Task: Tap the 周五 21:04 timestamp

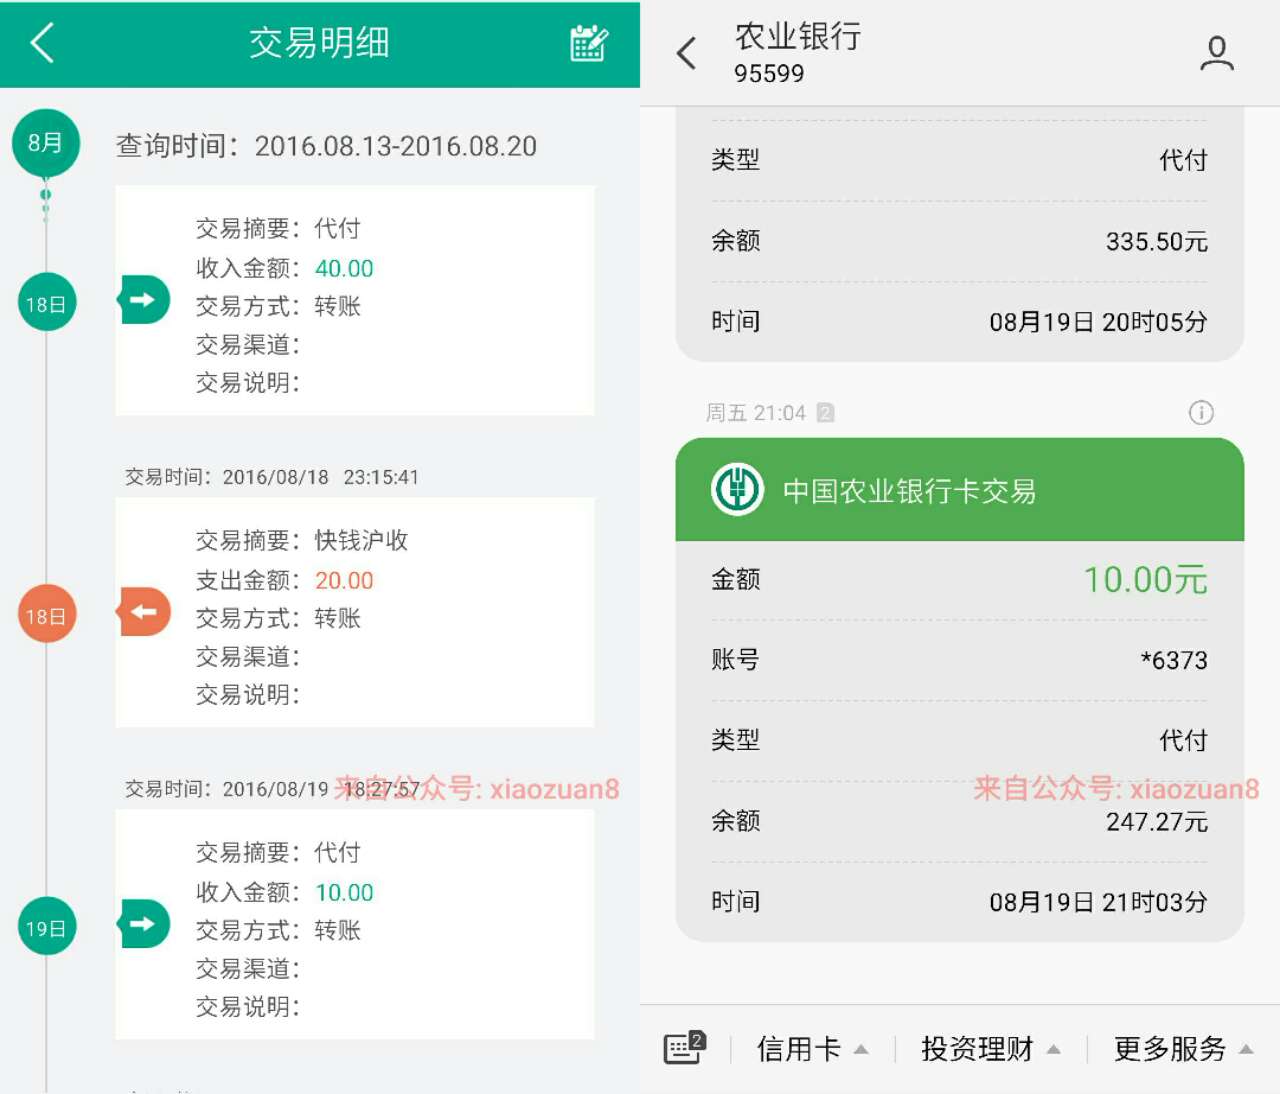Action: pyautogui.click(x=756, y=413)
